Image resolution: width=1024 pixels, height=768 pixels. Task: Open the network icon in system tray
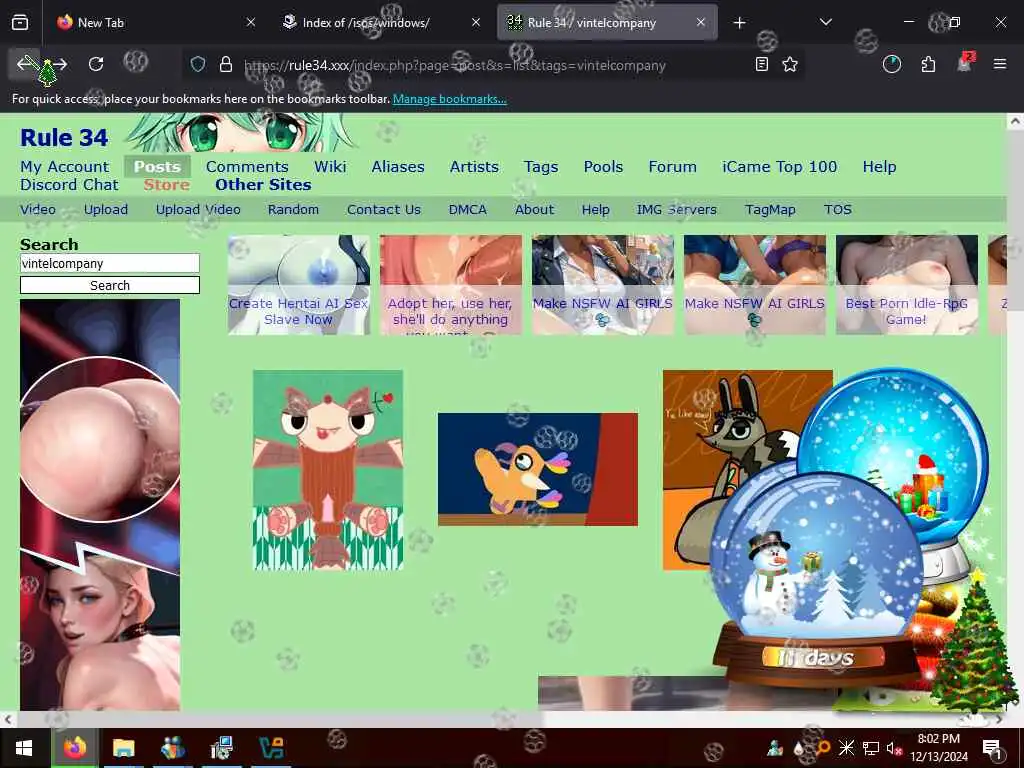[871, 748]
